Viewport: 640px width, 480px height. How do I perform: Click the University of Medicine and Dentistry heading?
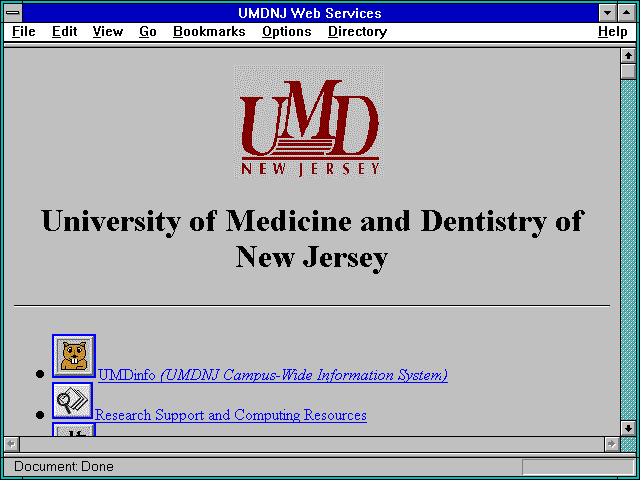(312, 239)
